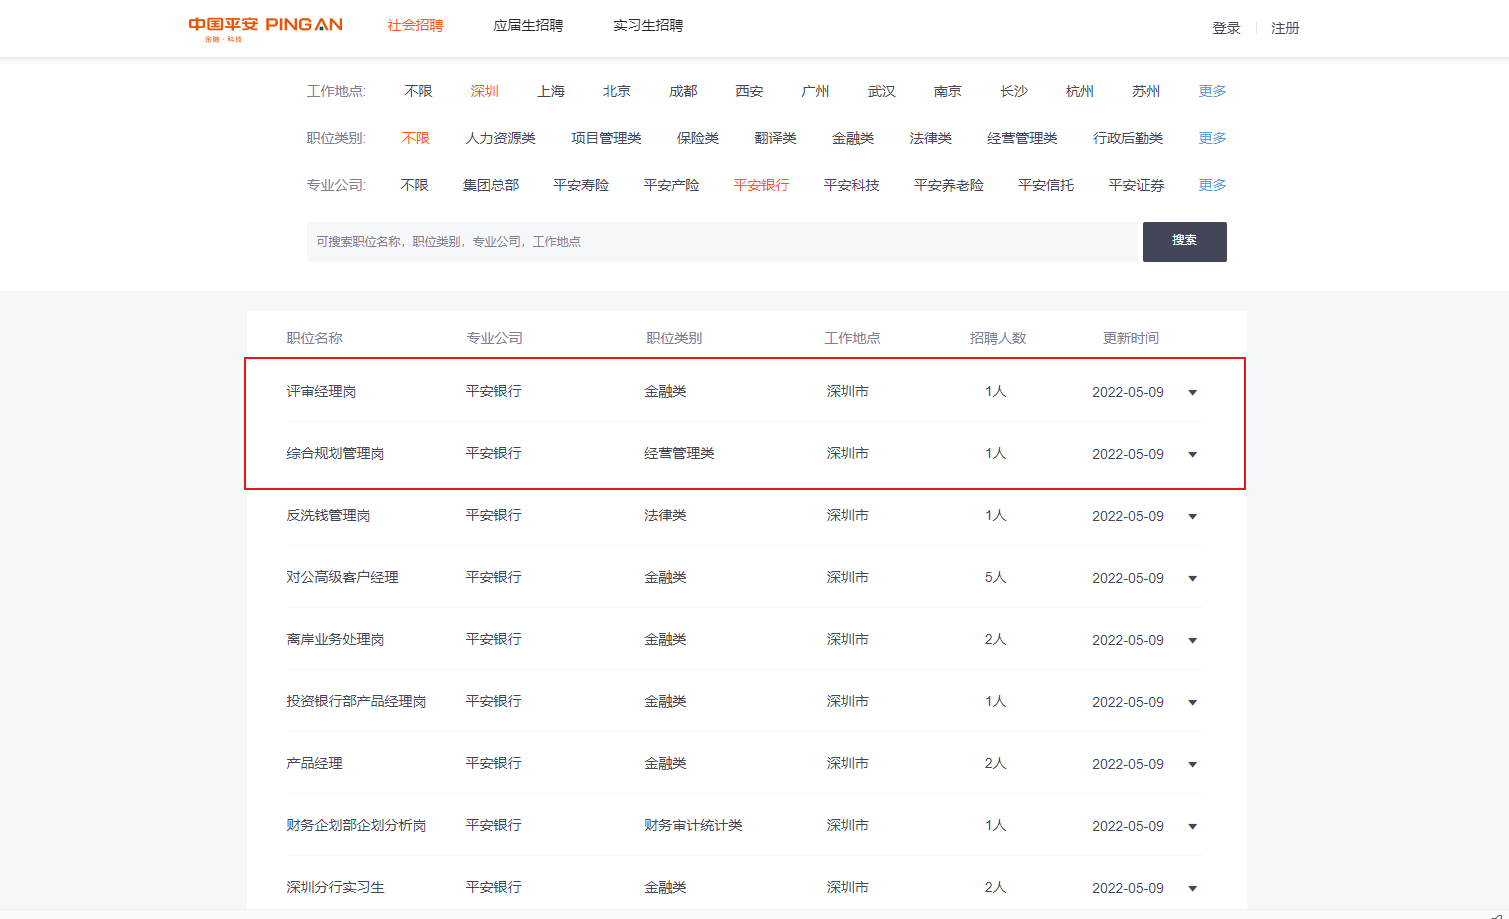Screen dimensions: 1509x919
Task: Select 不限 for 工作地点
Action: pos(418,91)
